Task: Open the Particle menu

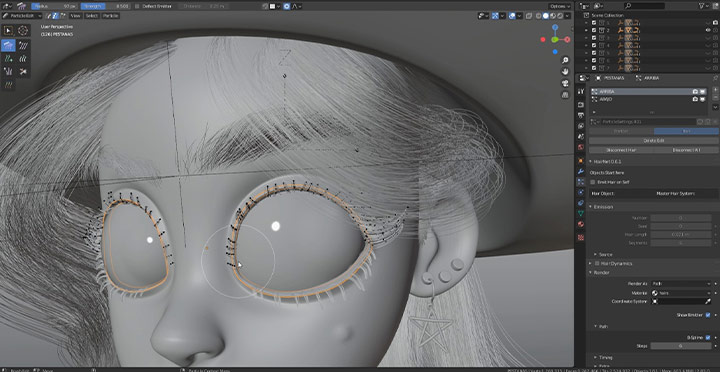Action: [x=110, y=16]
